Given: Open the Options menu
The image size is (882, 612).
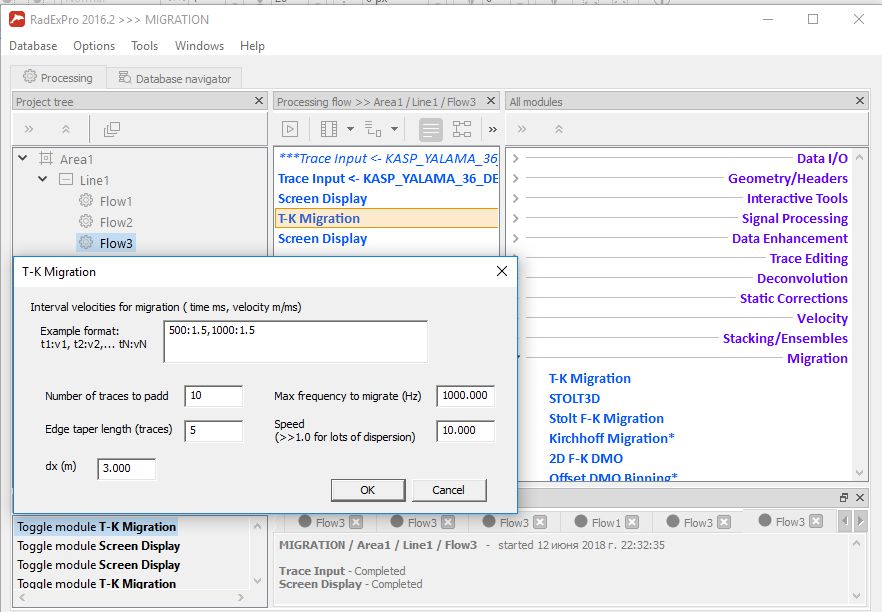Looking at the screenshot, I should pyautogui.click(x=94, y=46).
